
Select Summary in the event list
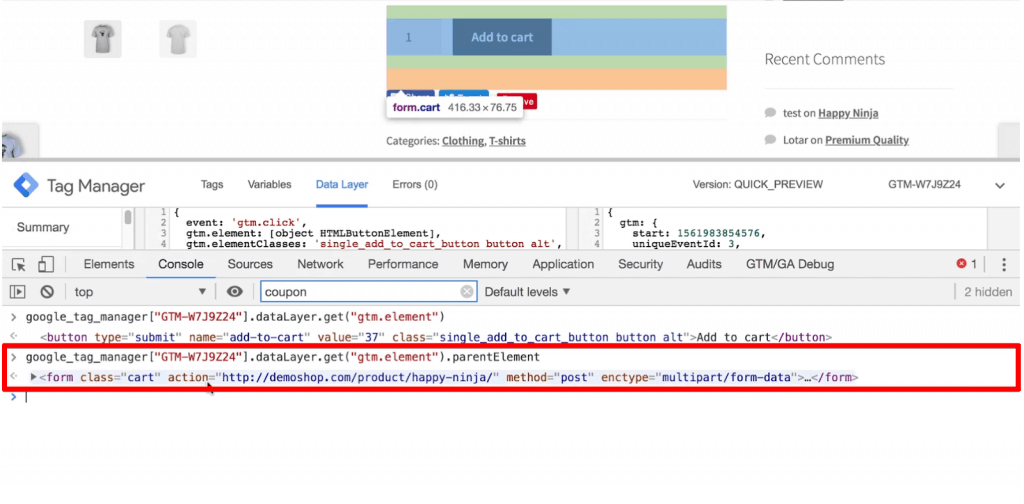pos(43,227)
